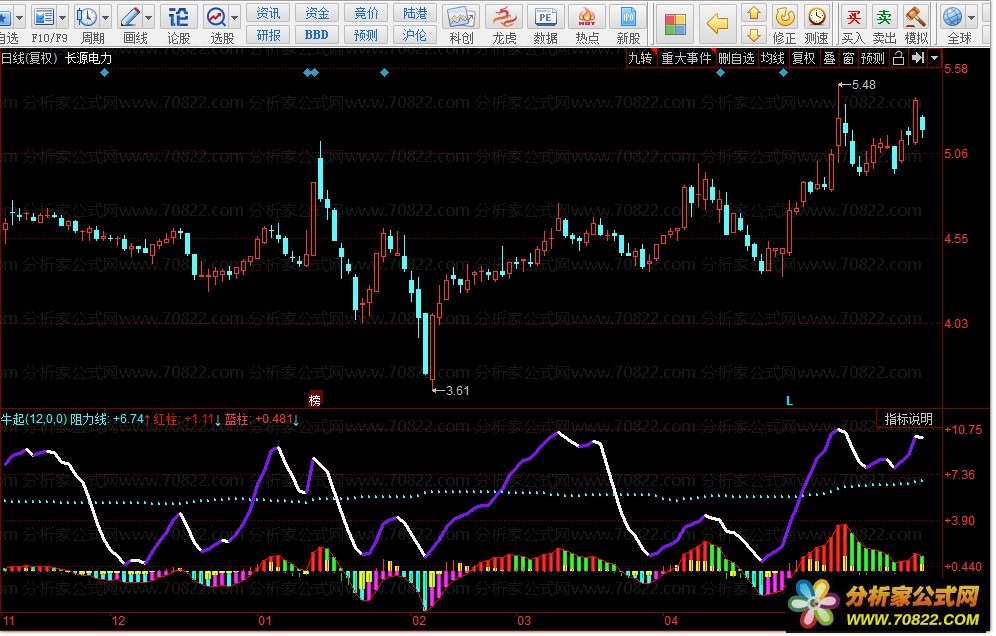The height and width of the screenshot is (636, 996).
Task: Click the 修正 refresh icon
Action: coord(785,17)
